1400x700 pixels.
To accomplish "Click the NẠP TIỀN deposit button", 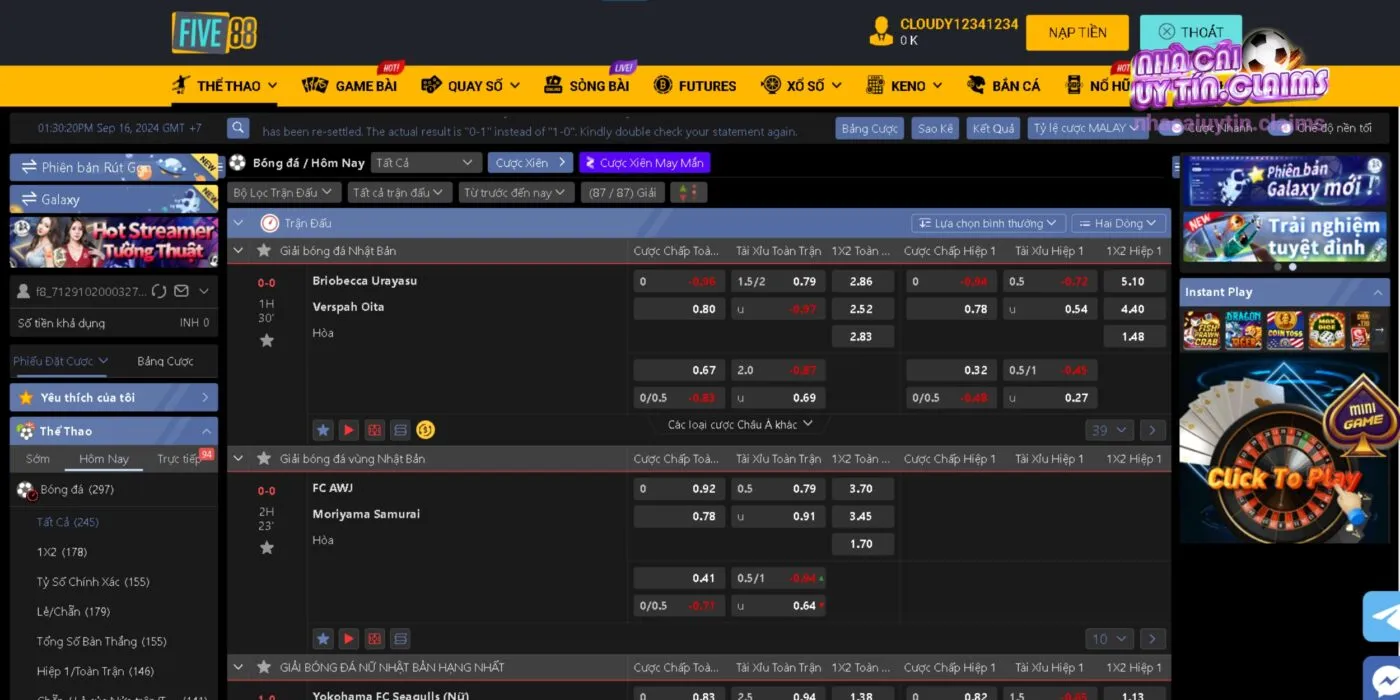I will click(1077, 33).
